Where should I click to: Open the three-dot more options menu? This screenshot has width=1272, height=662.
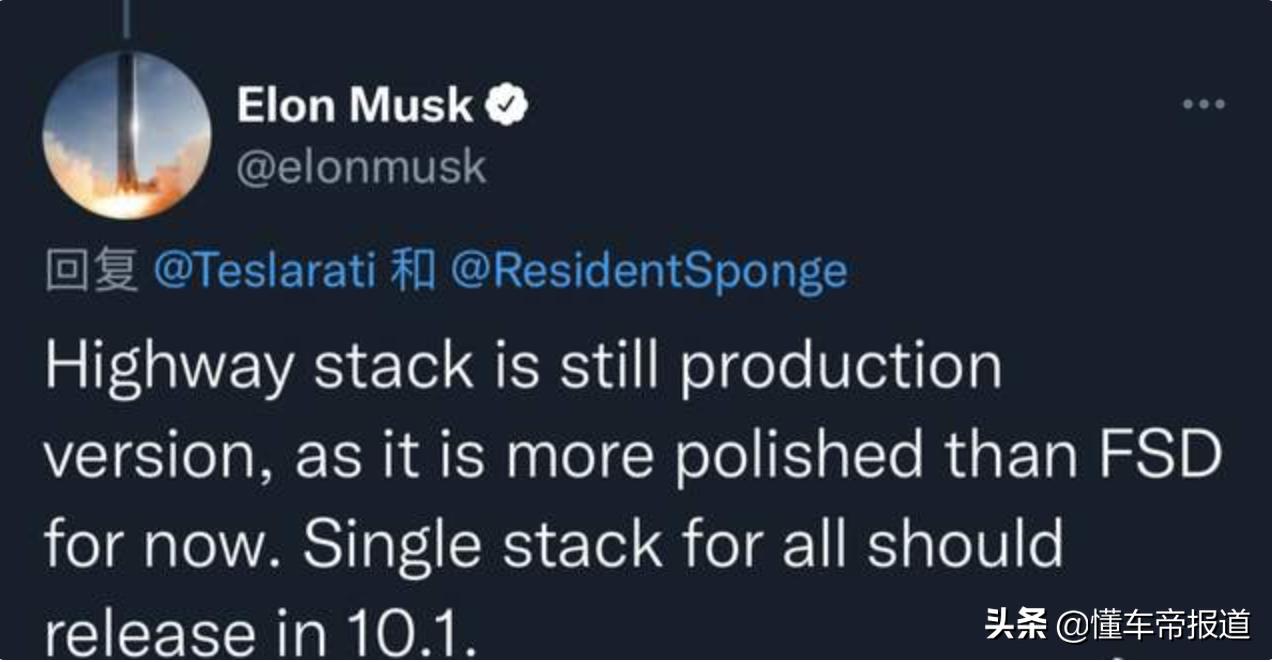[x=1203, y=104]
